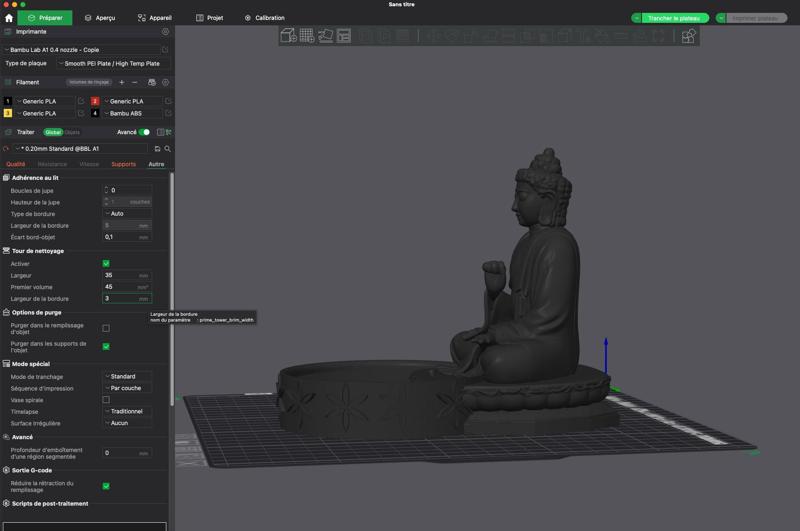800x531 pixels.
Task: Switch process scope to Objets
Action: pos(72,132)
